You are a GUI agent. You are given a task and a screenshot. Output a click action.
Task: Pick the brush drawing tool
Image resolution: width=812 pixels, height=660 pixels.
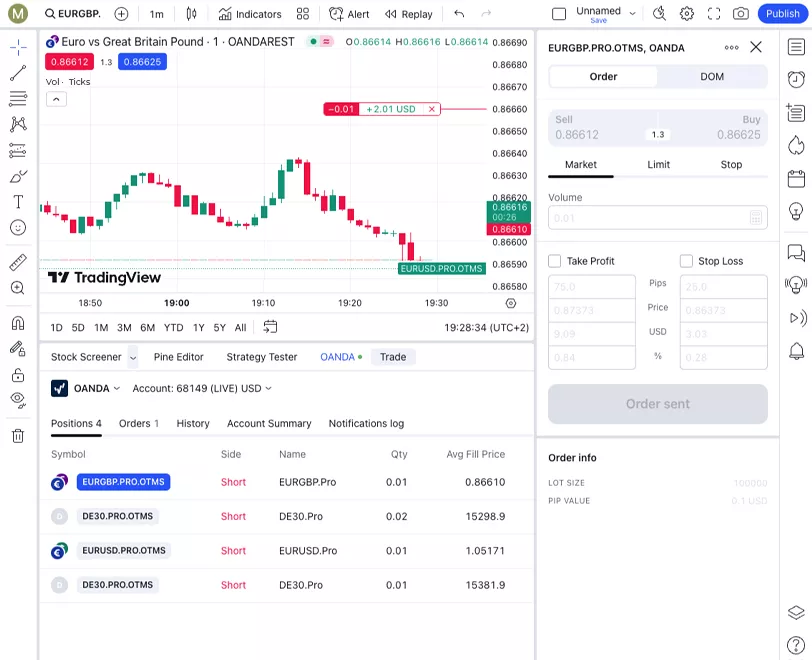click(16, 176)
